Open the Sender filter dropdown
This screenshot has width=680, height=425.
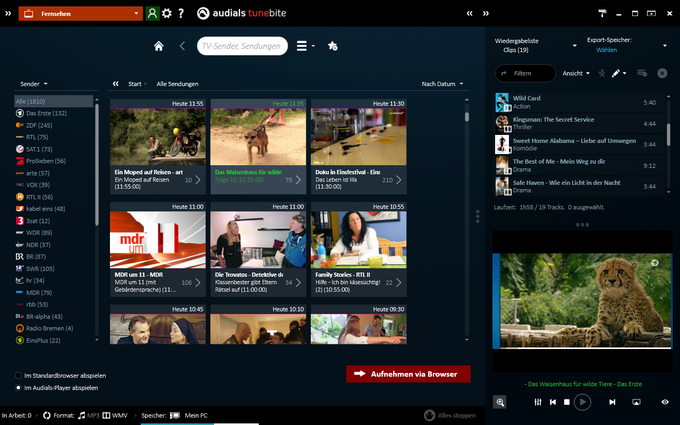[x=34, y=84]
